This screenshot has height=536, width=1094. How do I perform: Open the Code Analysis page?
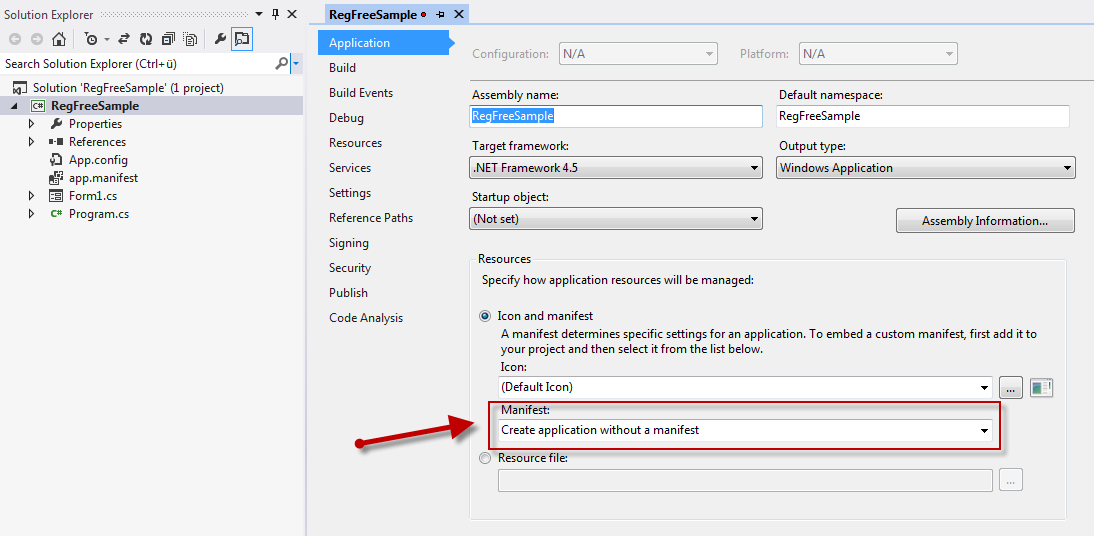pyautogui.click(x=366, y=318)
